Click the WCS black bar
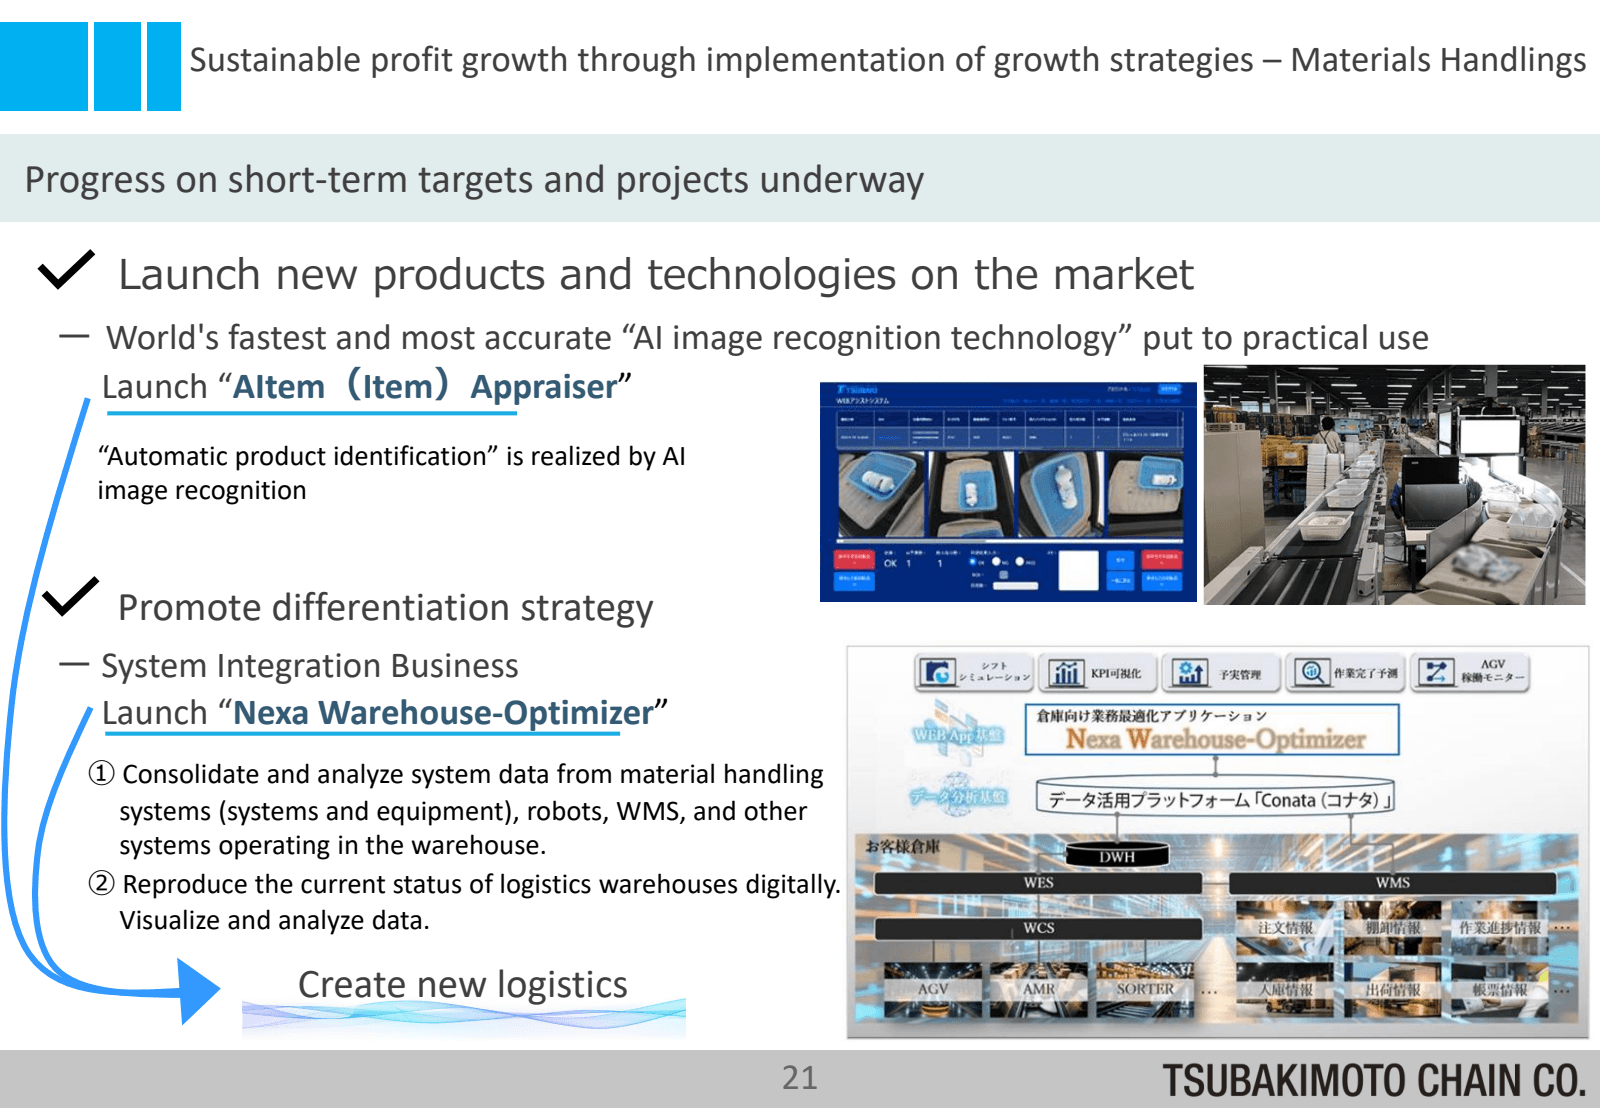Image resolution: width=1600 pixels, height=1108 pixels. coord(1039,928)
